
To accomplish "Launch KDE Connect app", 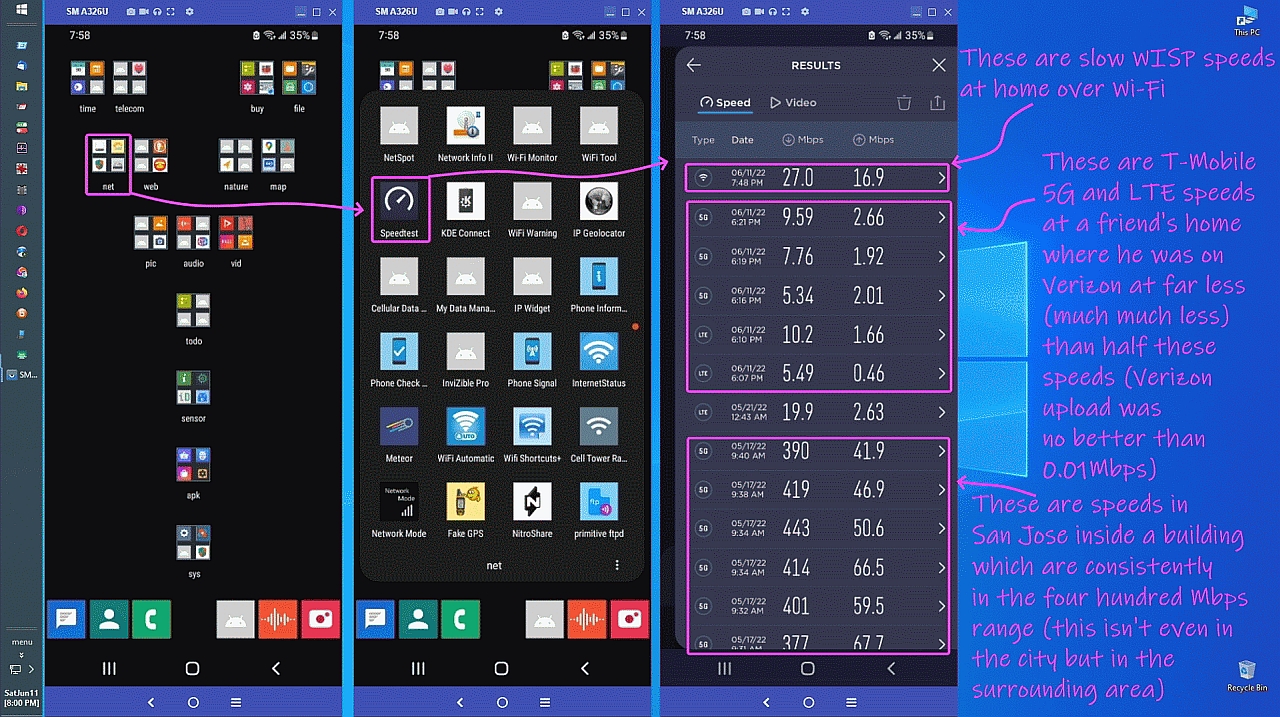I will click(x=466, y=209).
